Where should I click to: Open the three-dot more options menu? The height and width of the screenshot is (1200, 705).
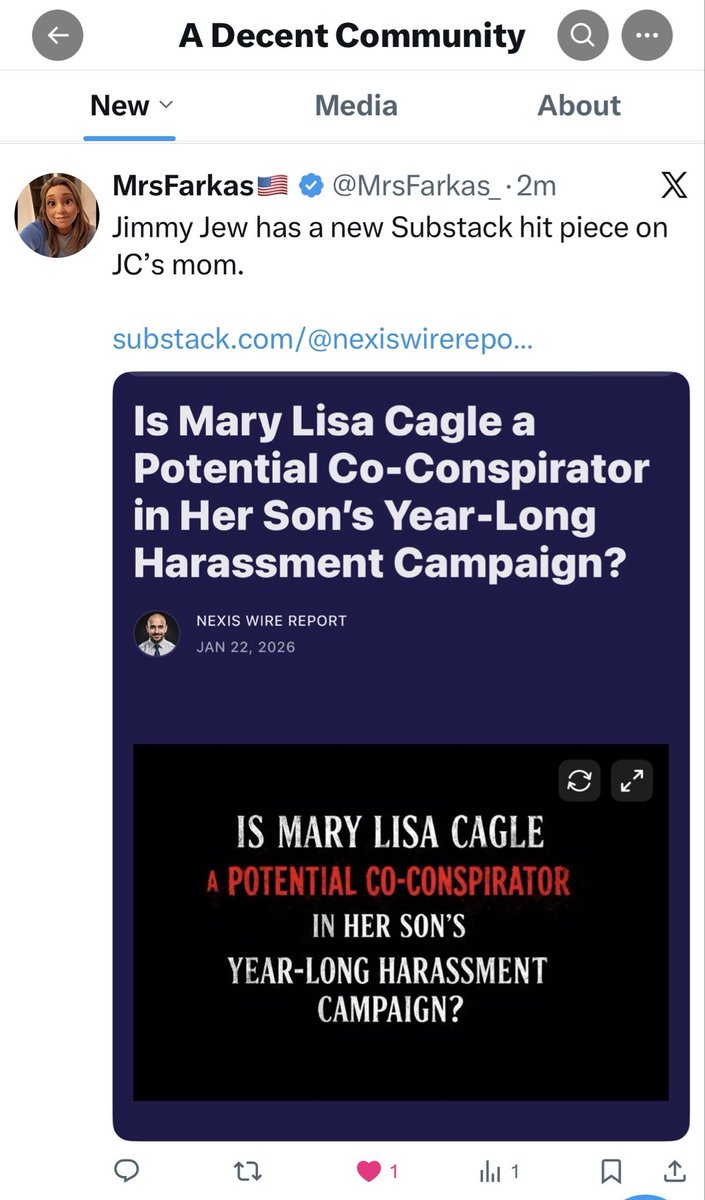(646, 38)
